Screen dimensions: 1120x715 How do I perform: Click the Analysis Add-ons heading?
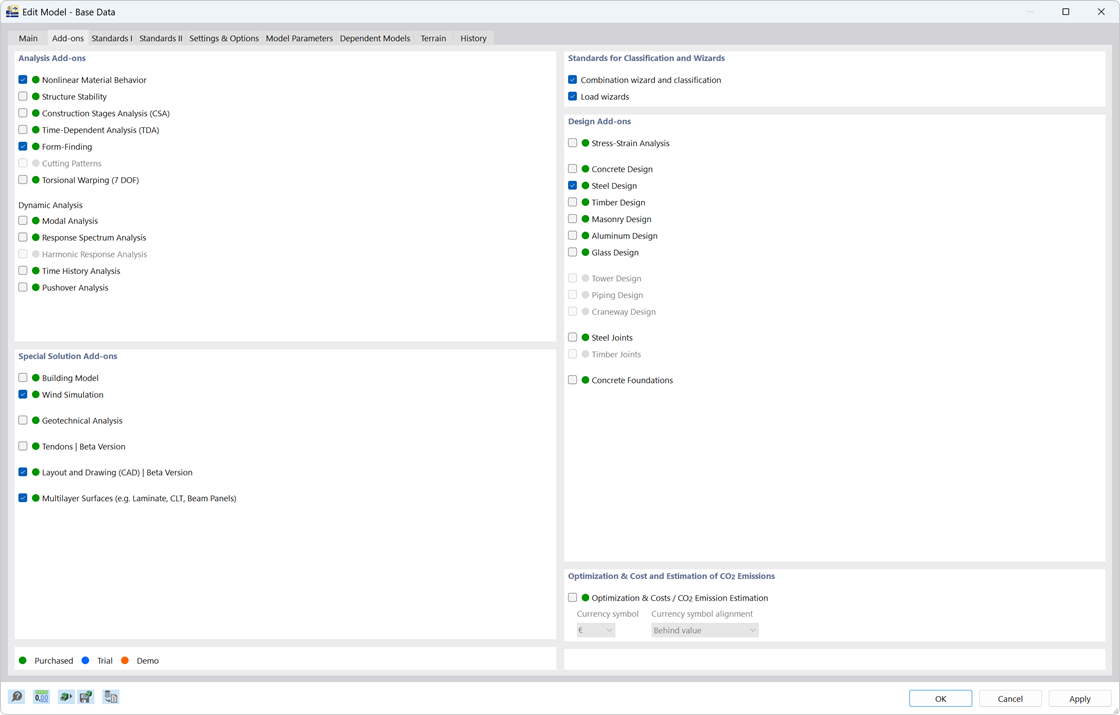pyautogui.click(x=52, y=59)
